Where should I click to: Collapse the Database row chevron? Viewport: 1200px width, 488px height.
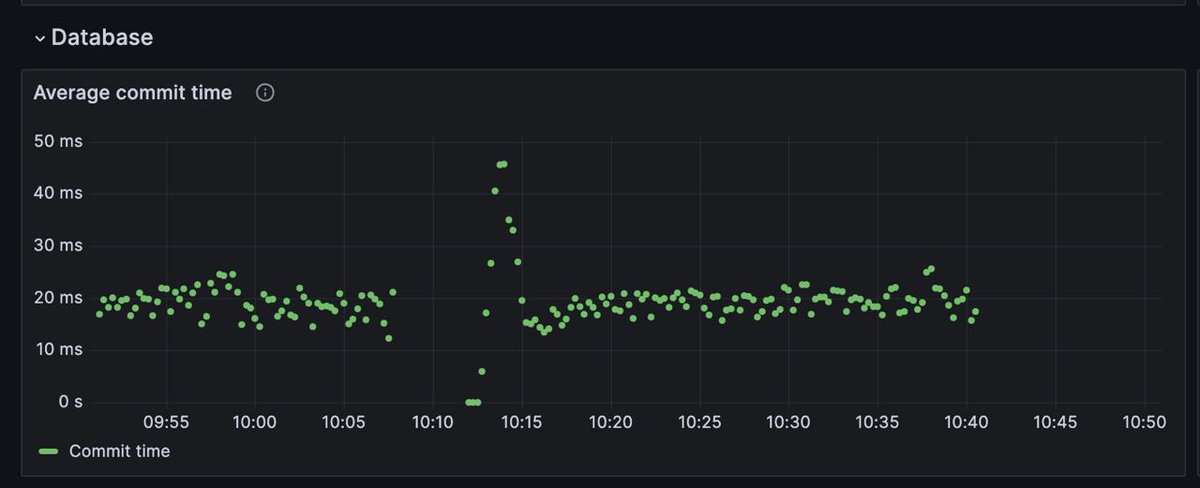point(40,38)
